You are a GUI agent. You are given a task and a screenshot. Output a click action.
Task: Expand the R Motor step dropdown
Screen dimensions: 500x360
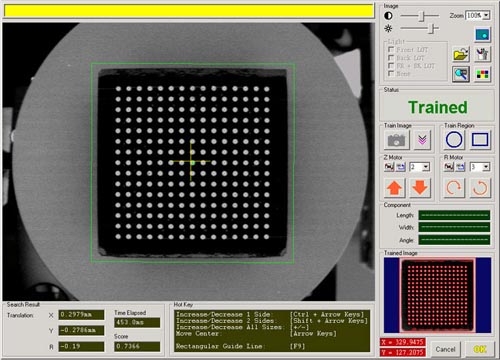click(486, 167)
